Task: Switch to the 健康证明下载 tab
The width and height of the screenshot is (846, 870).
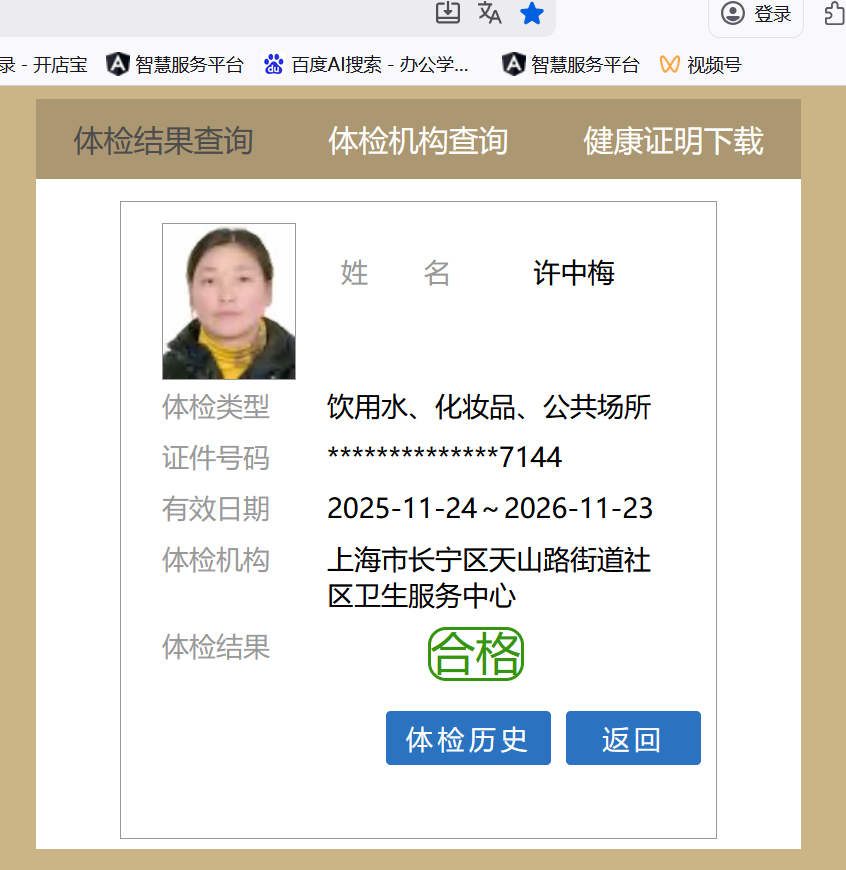Action: coord(673,141)
